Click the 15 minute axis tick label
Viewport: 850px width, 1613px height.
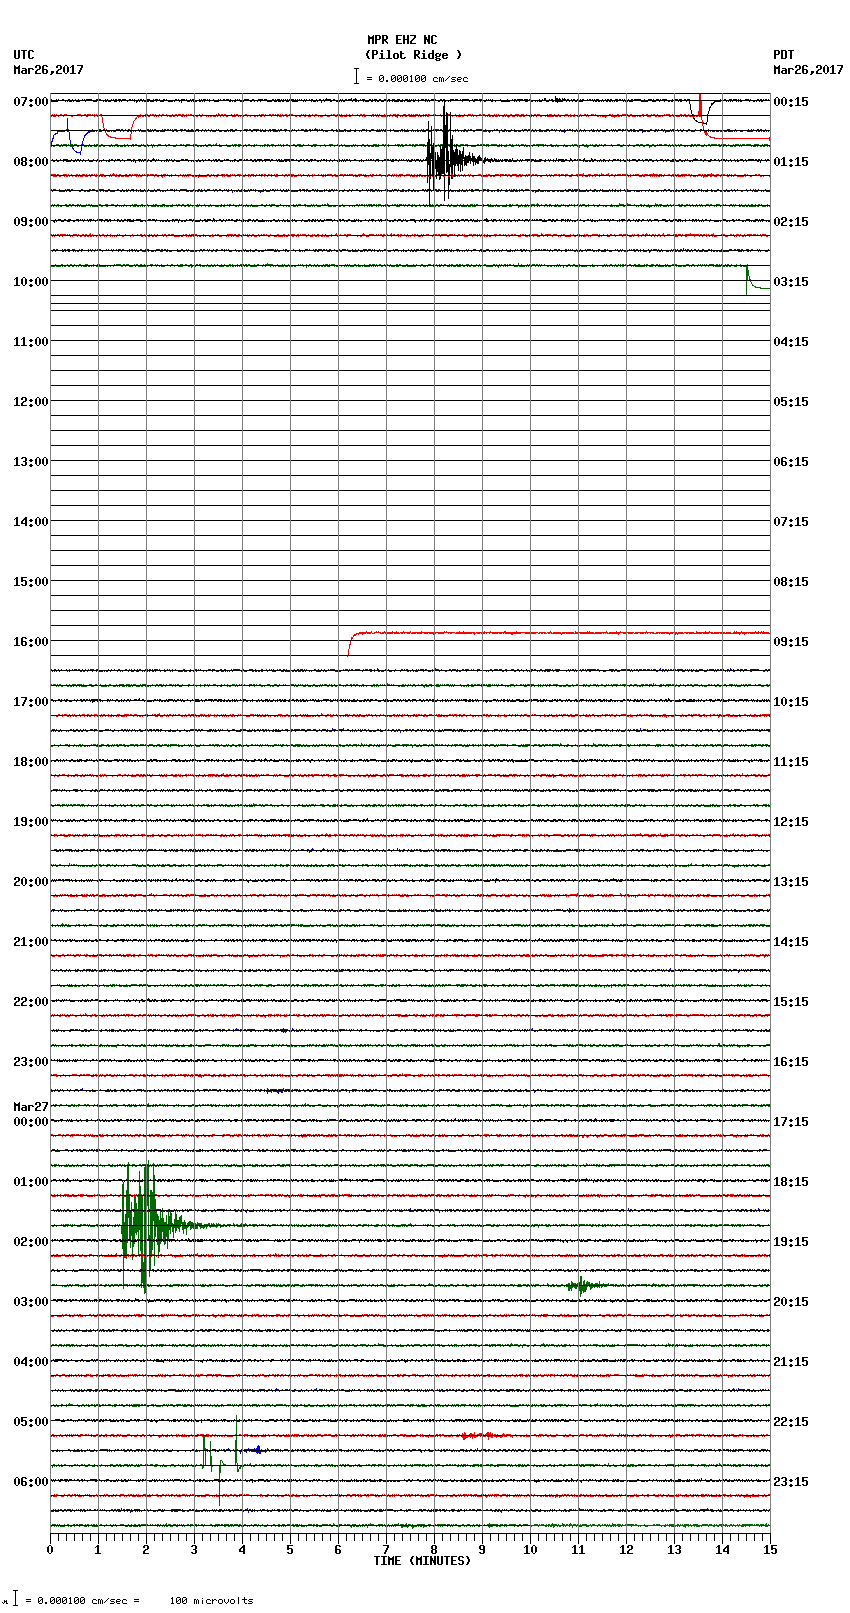coord(769,1550)
